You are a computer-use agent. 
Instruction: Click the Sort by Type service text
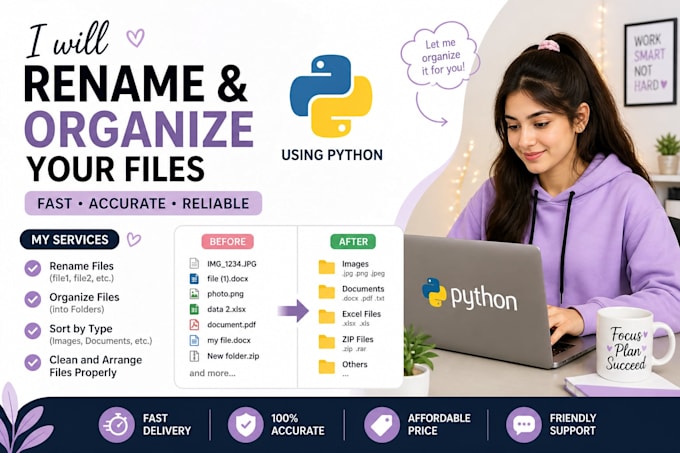[x=81, y=329]
